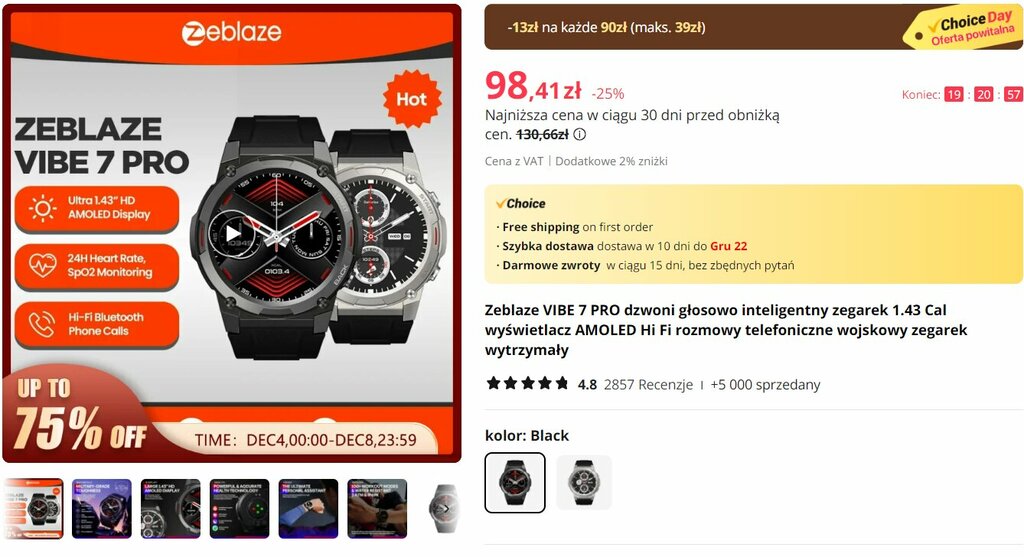Image resolution: width=1024 pixels, height=557 pixels.
Task: Select the silver color watch swatch
Action: [x=584, y=483]
